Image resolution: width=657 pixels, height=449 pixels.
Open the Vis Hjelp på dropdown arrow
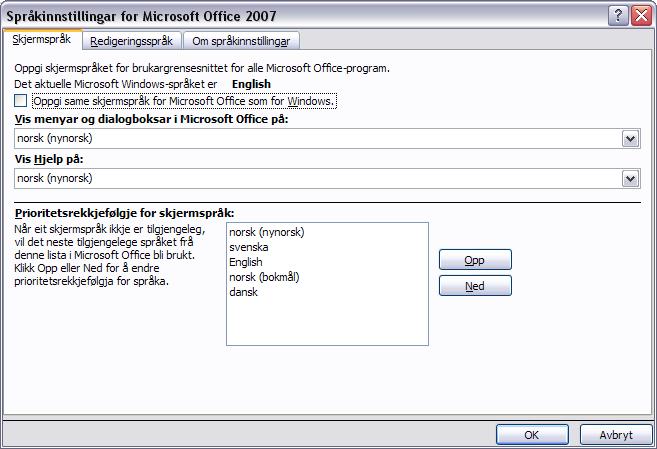coord(631,179)
